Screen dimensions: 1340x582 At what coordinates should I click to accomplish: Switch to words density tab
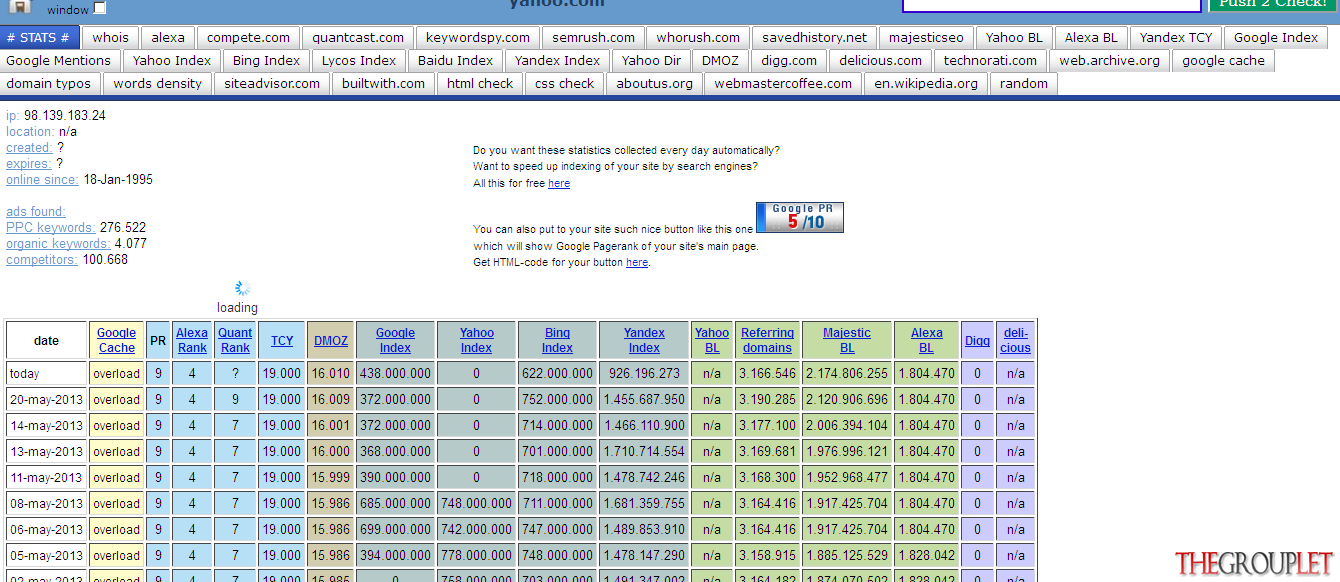click(158, 84)
